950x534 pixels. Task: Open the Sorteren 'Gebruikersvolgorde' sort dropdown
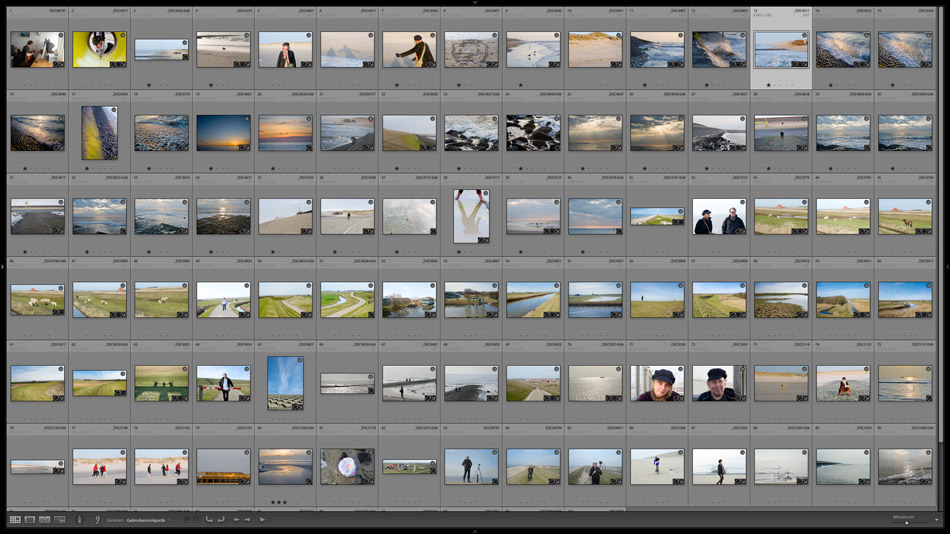(x=147, y=520)
